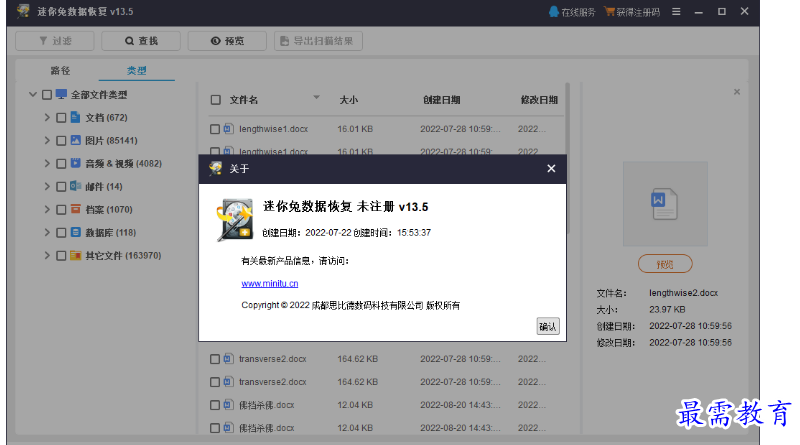Click the Database (数据库) category icon

[x=76, y=232]
